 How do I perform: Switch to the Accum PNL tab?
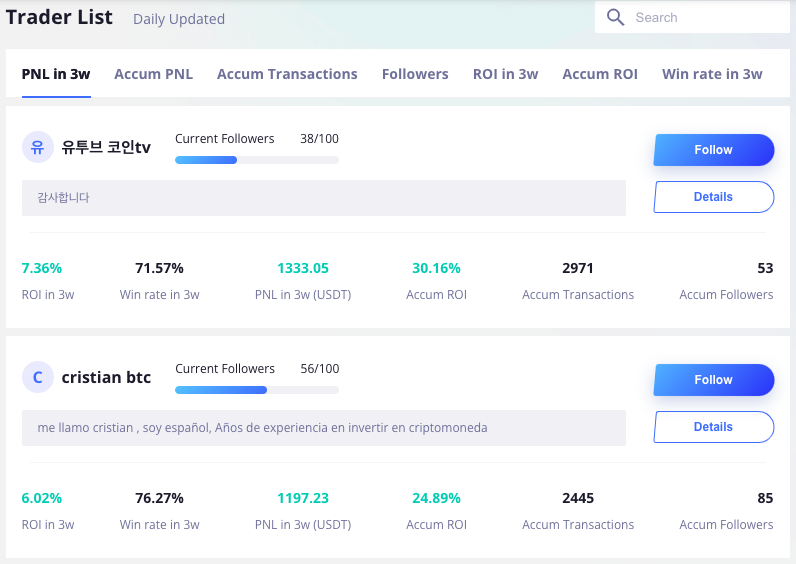pos(153,74)
